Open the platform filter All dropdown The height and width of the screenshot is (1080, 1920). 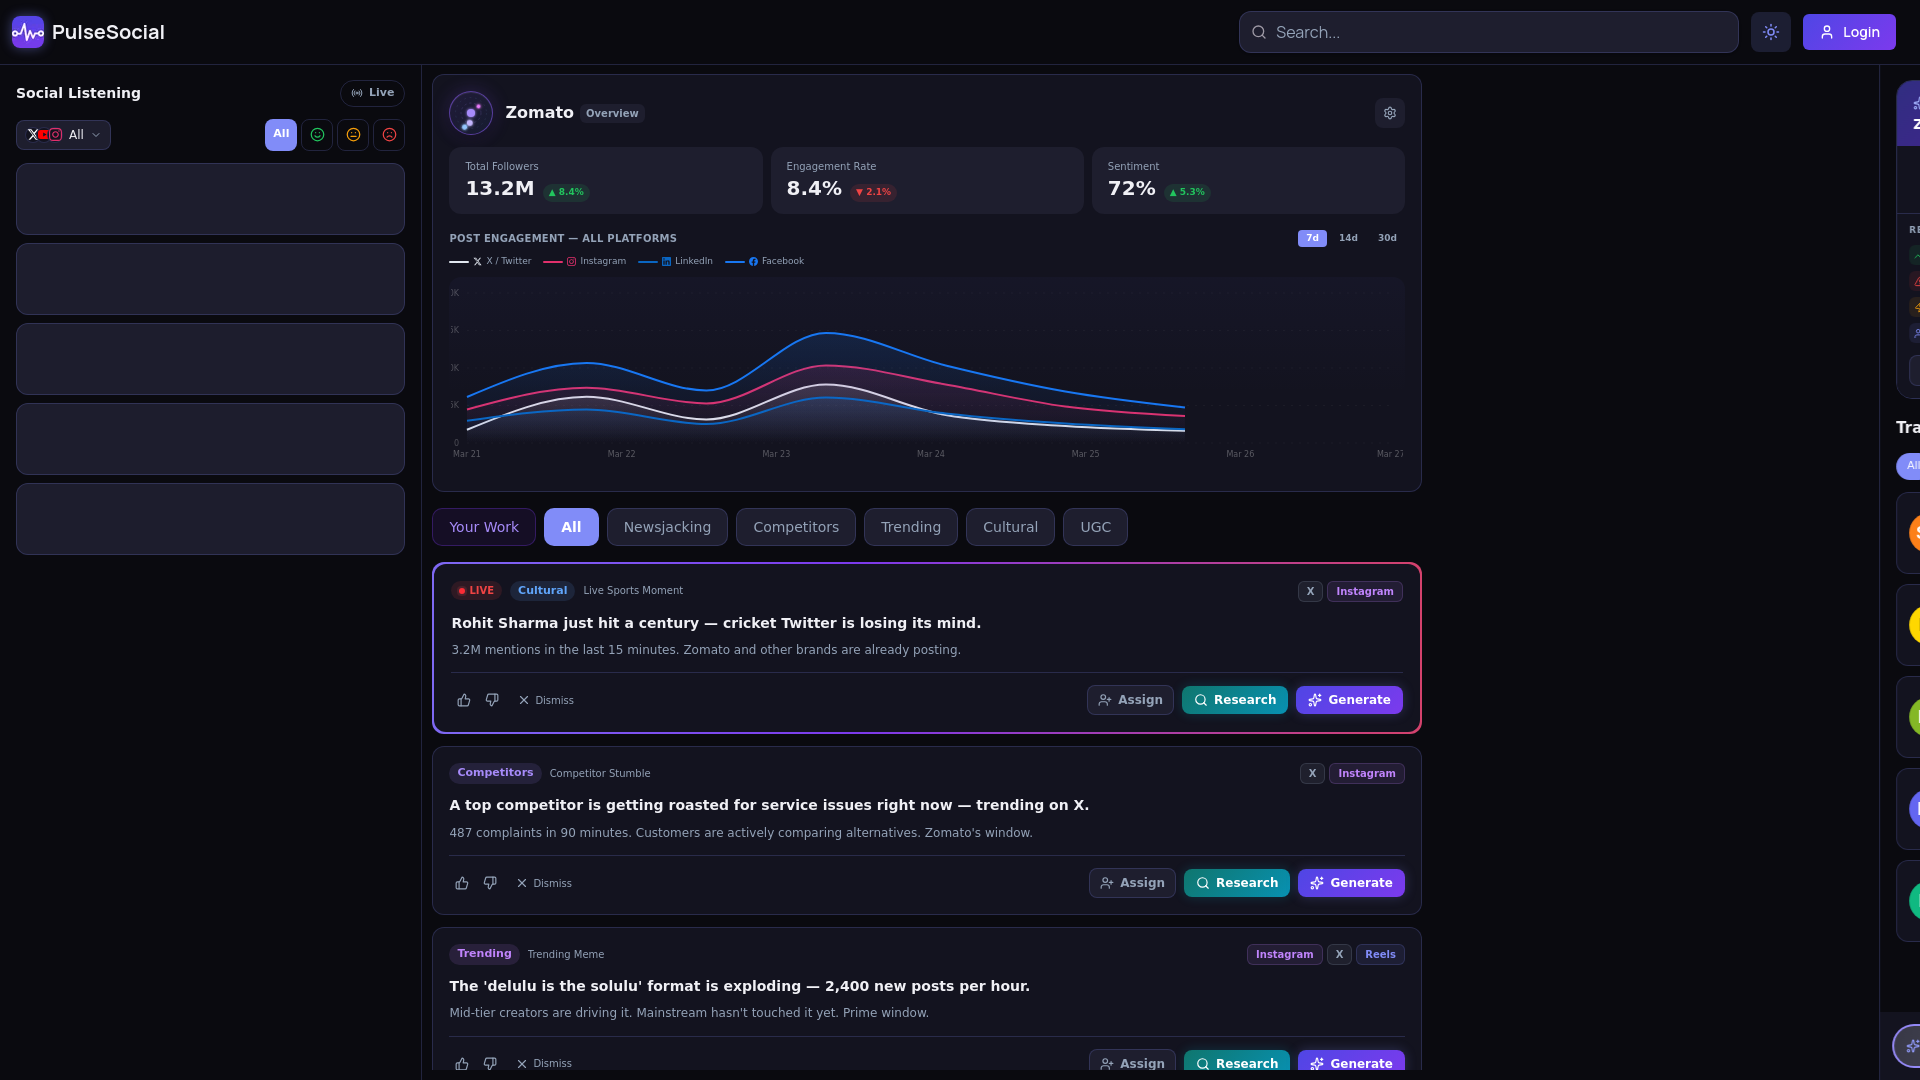click(x=63, y=135)
